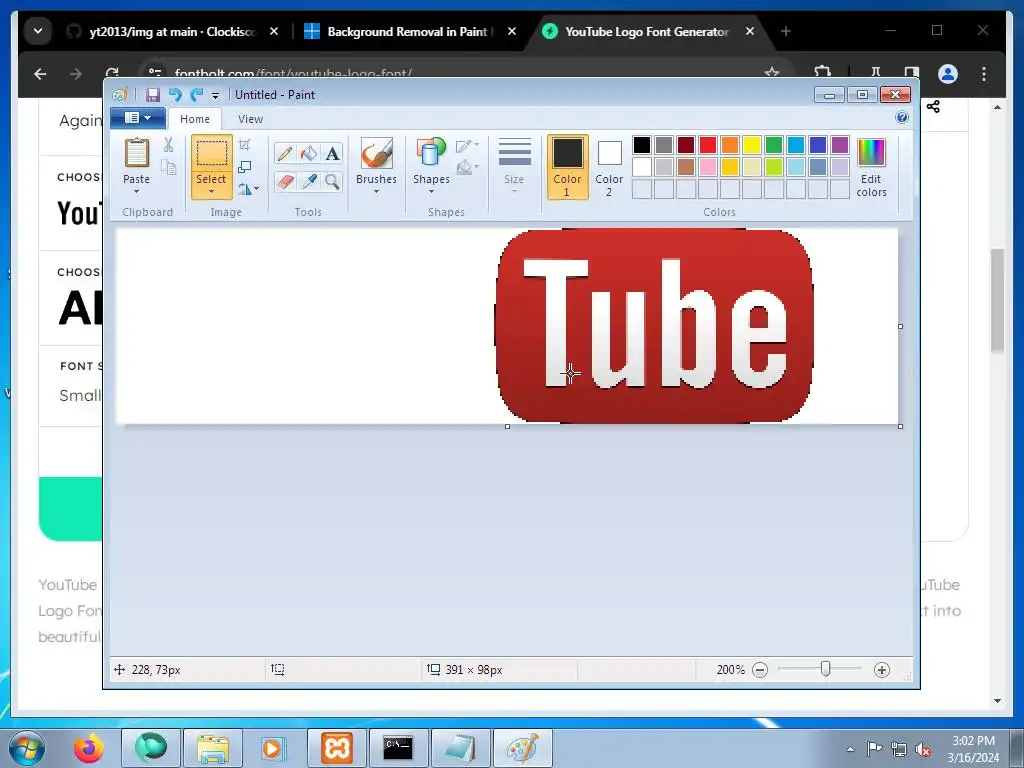Viewport: 1024px width, 768px height.
Task: Zoom in with the plus button
Action: tap(882, 670)
